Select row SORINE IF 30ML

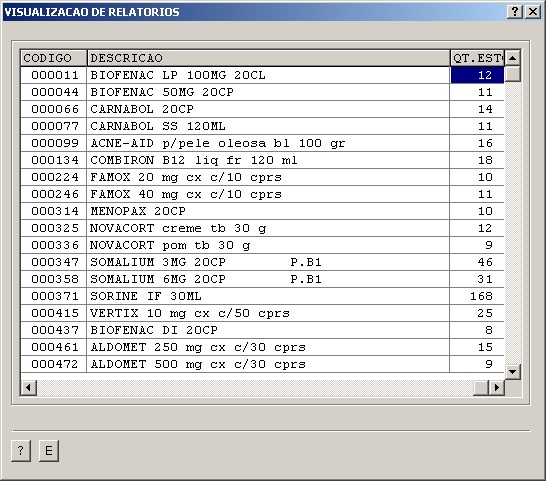point(262,296)
